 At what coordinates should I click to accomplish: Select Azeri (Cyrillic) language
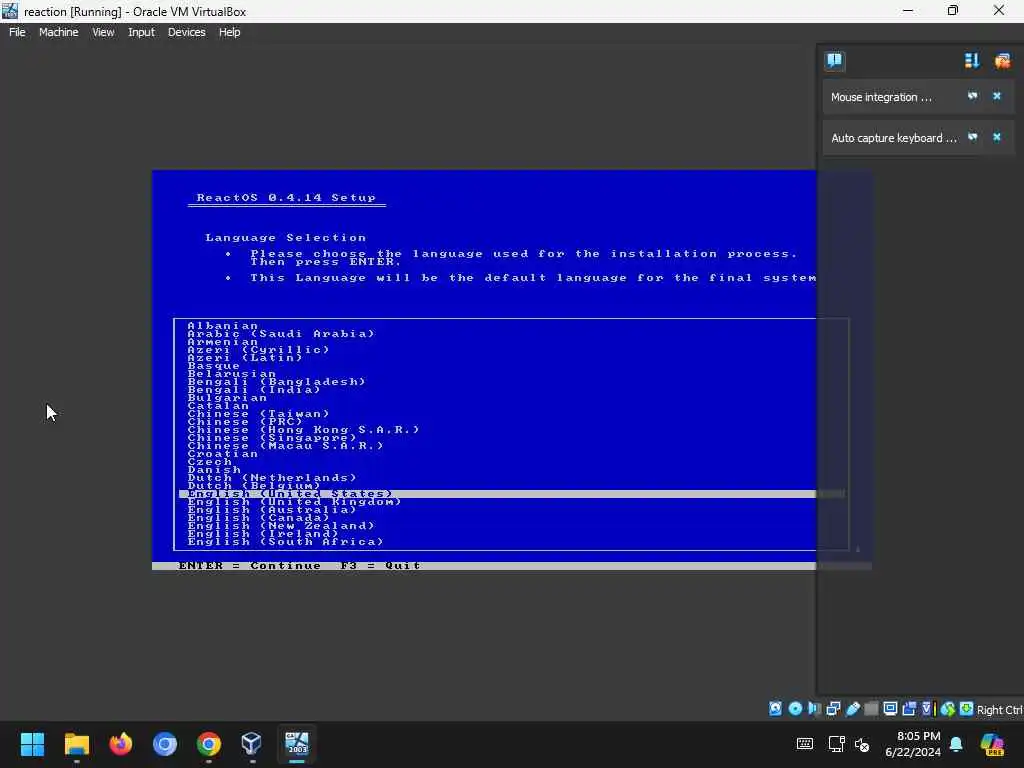point(258,349)
